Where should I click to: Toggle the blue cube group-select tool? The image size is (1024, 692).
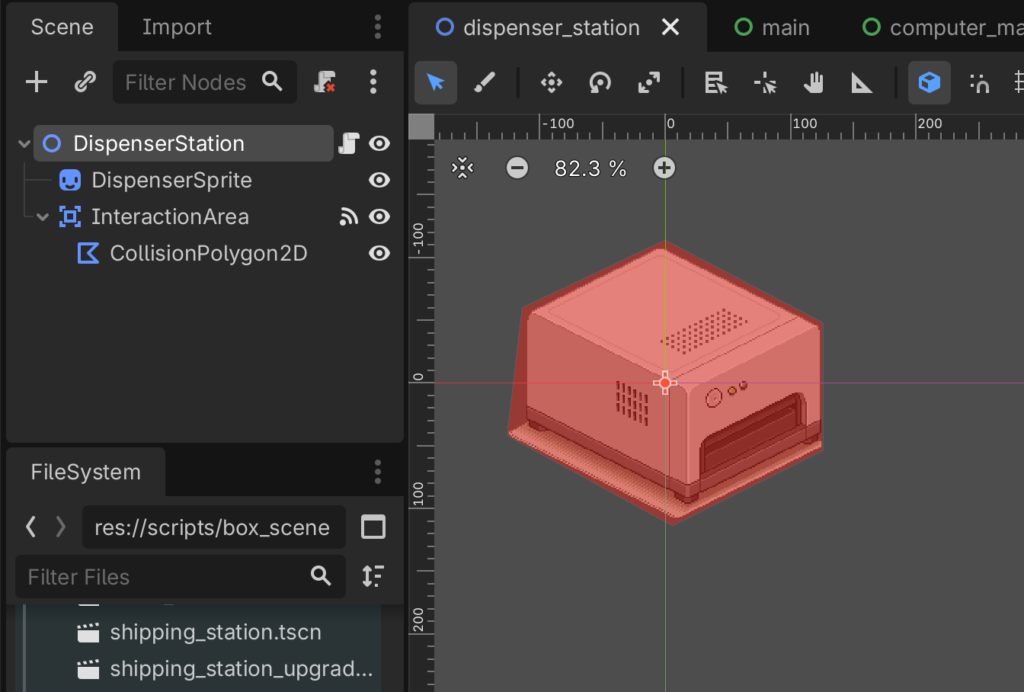(929, 83)
